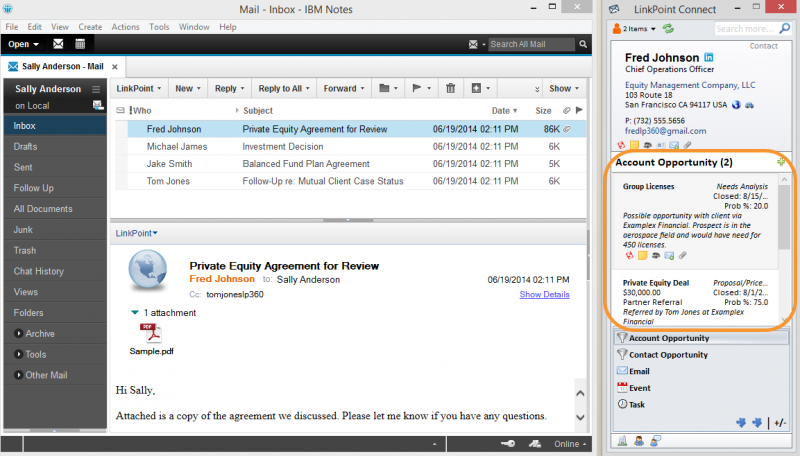This screenshot has width=800, height=456.
Task: Expand the Archive folder
Action: tap(18, 334)
